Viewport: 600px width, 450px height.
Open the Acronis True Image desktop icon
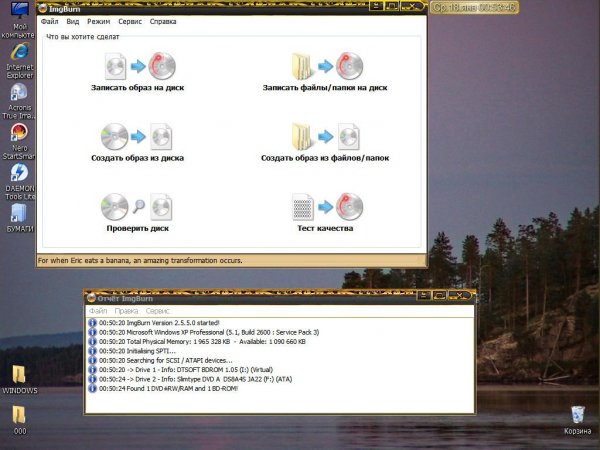(18, 93)
